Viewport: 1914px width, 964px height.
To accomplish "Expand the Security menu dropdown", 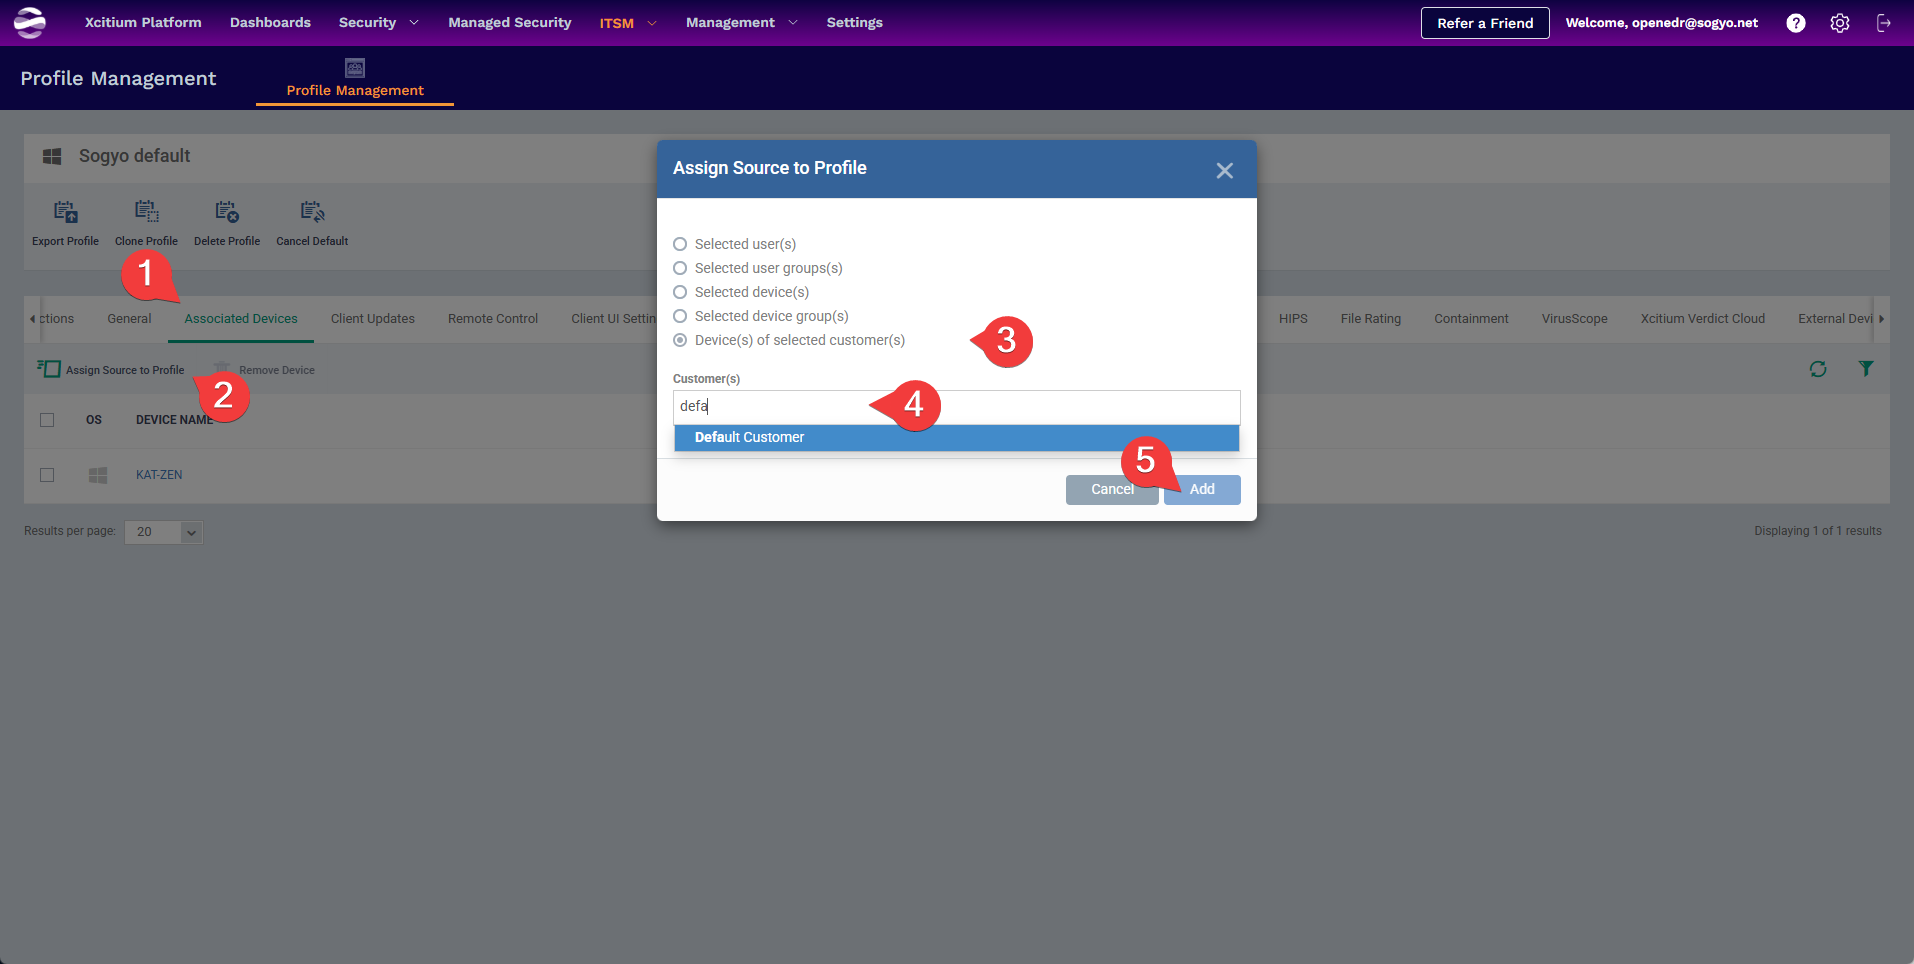I will coord(378,22).
